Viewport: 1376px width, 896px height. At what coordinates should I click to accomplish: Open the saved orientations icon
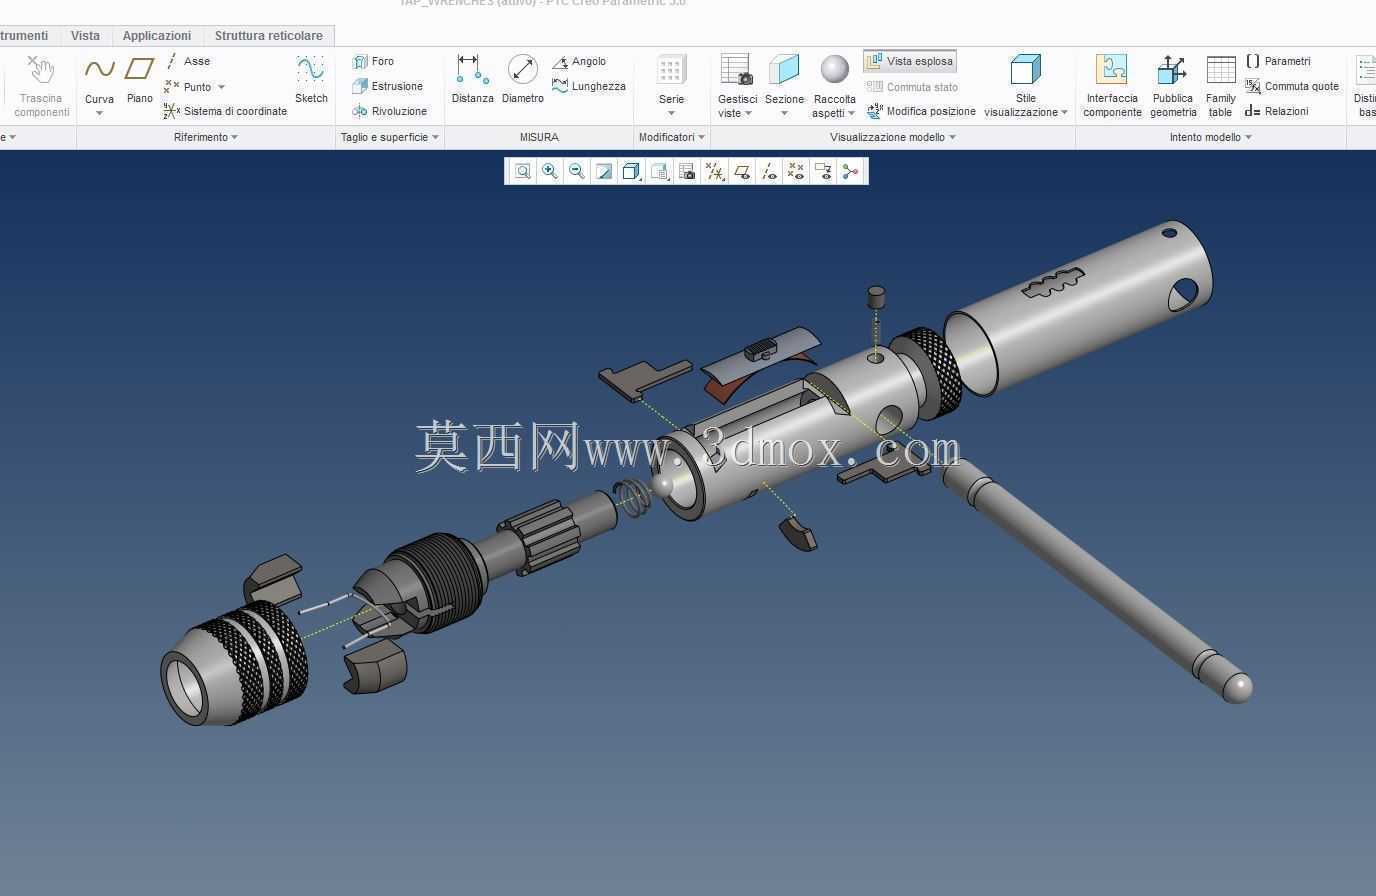(x=659, y=172)
